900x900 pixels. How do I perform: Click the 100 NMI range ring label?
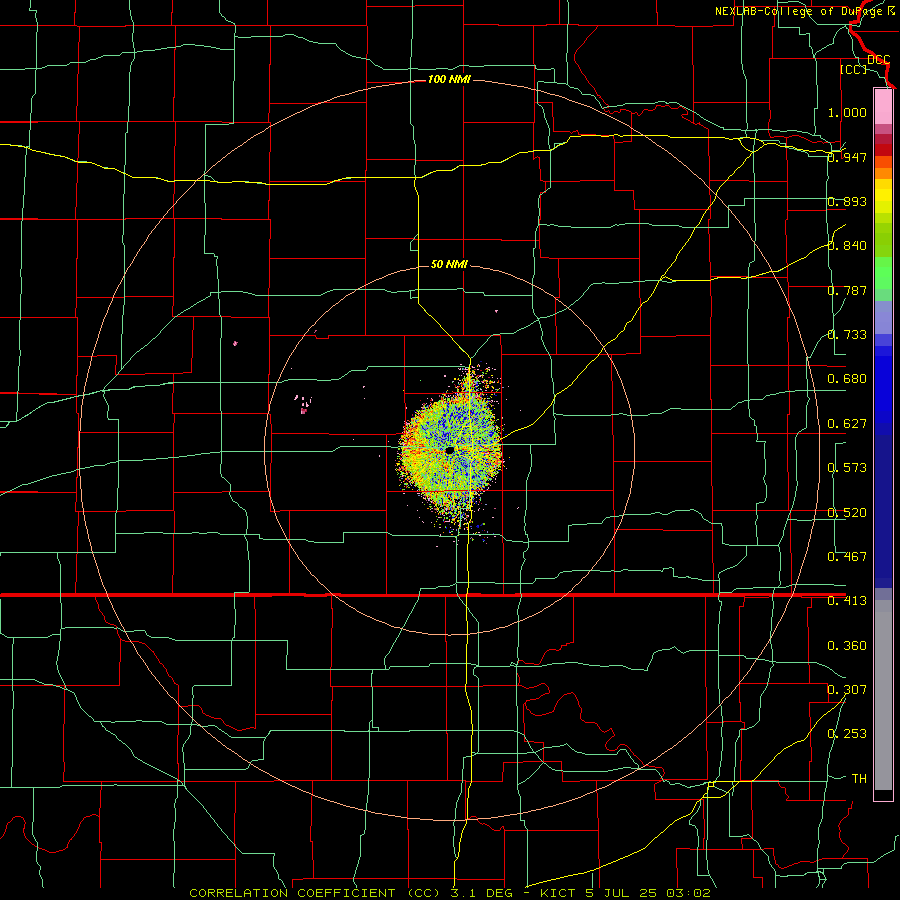pyautogui.click(x=449, y=79)
